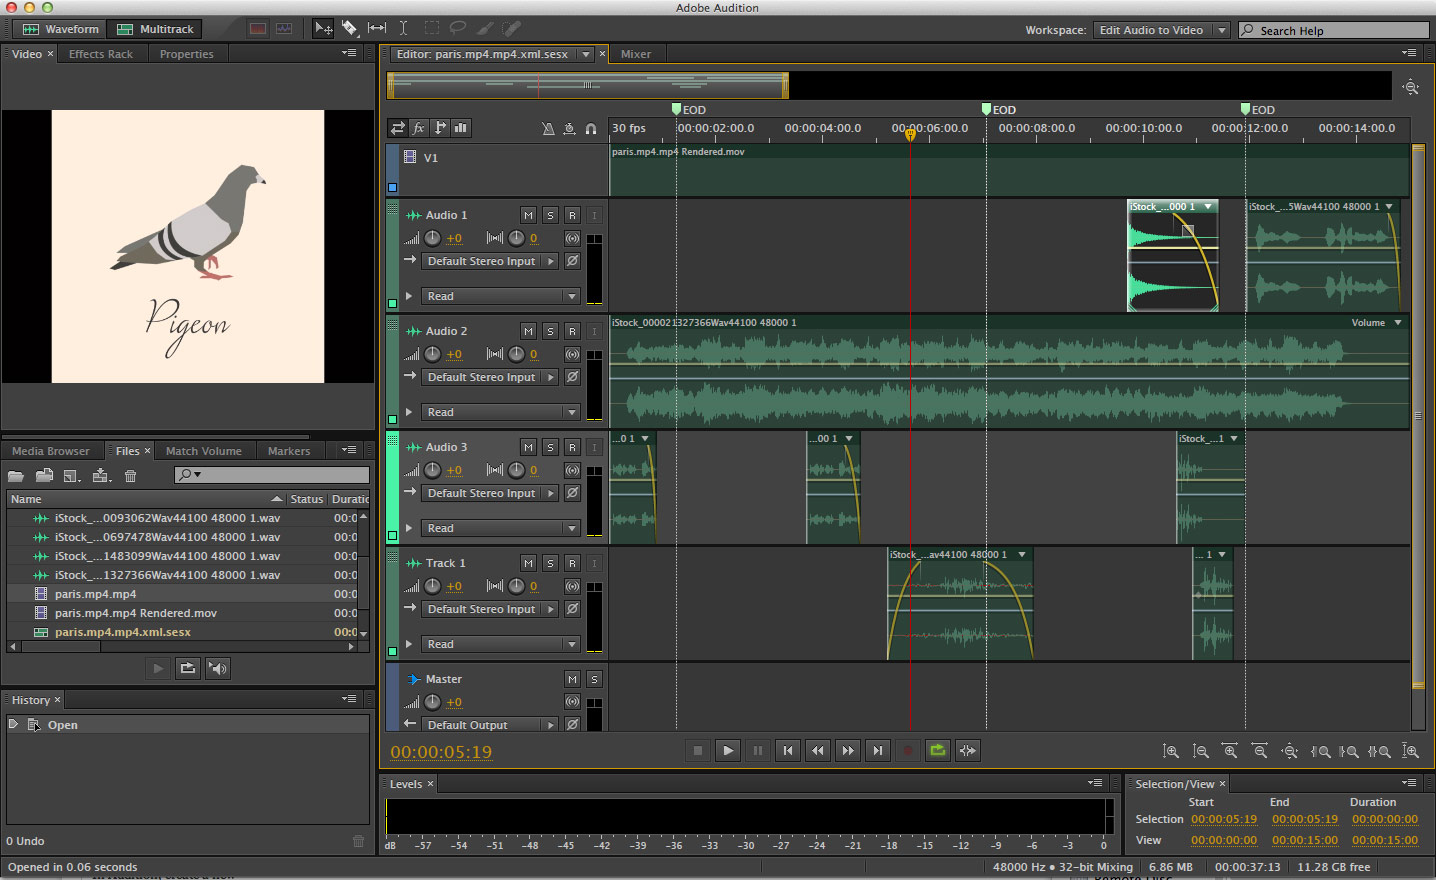Move playhead to next marker
1436x880 pixels.
coord(878,750)
